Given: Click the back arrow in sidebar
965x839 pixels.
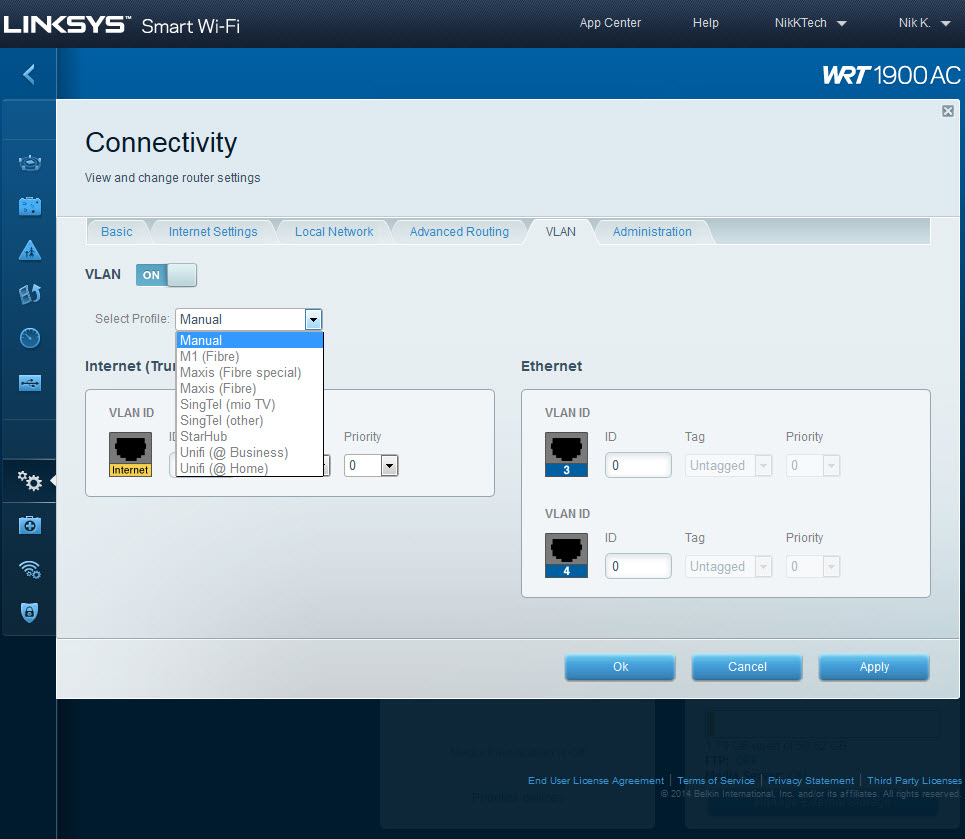Looking at the screenshot, I should [x=29, y=74].
